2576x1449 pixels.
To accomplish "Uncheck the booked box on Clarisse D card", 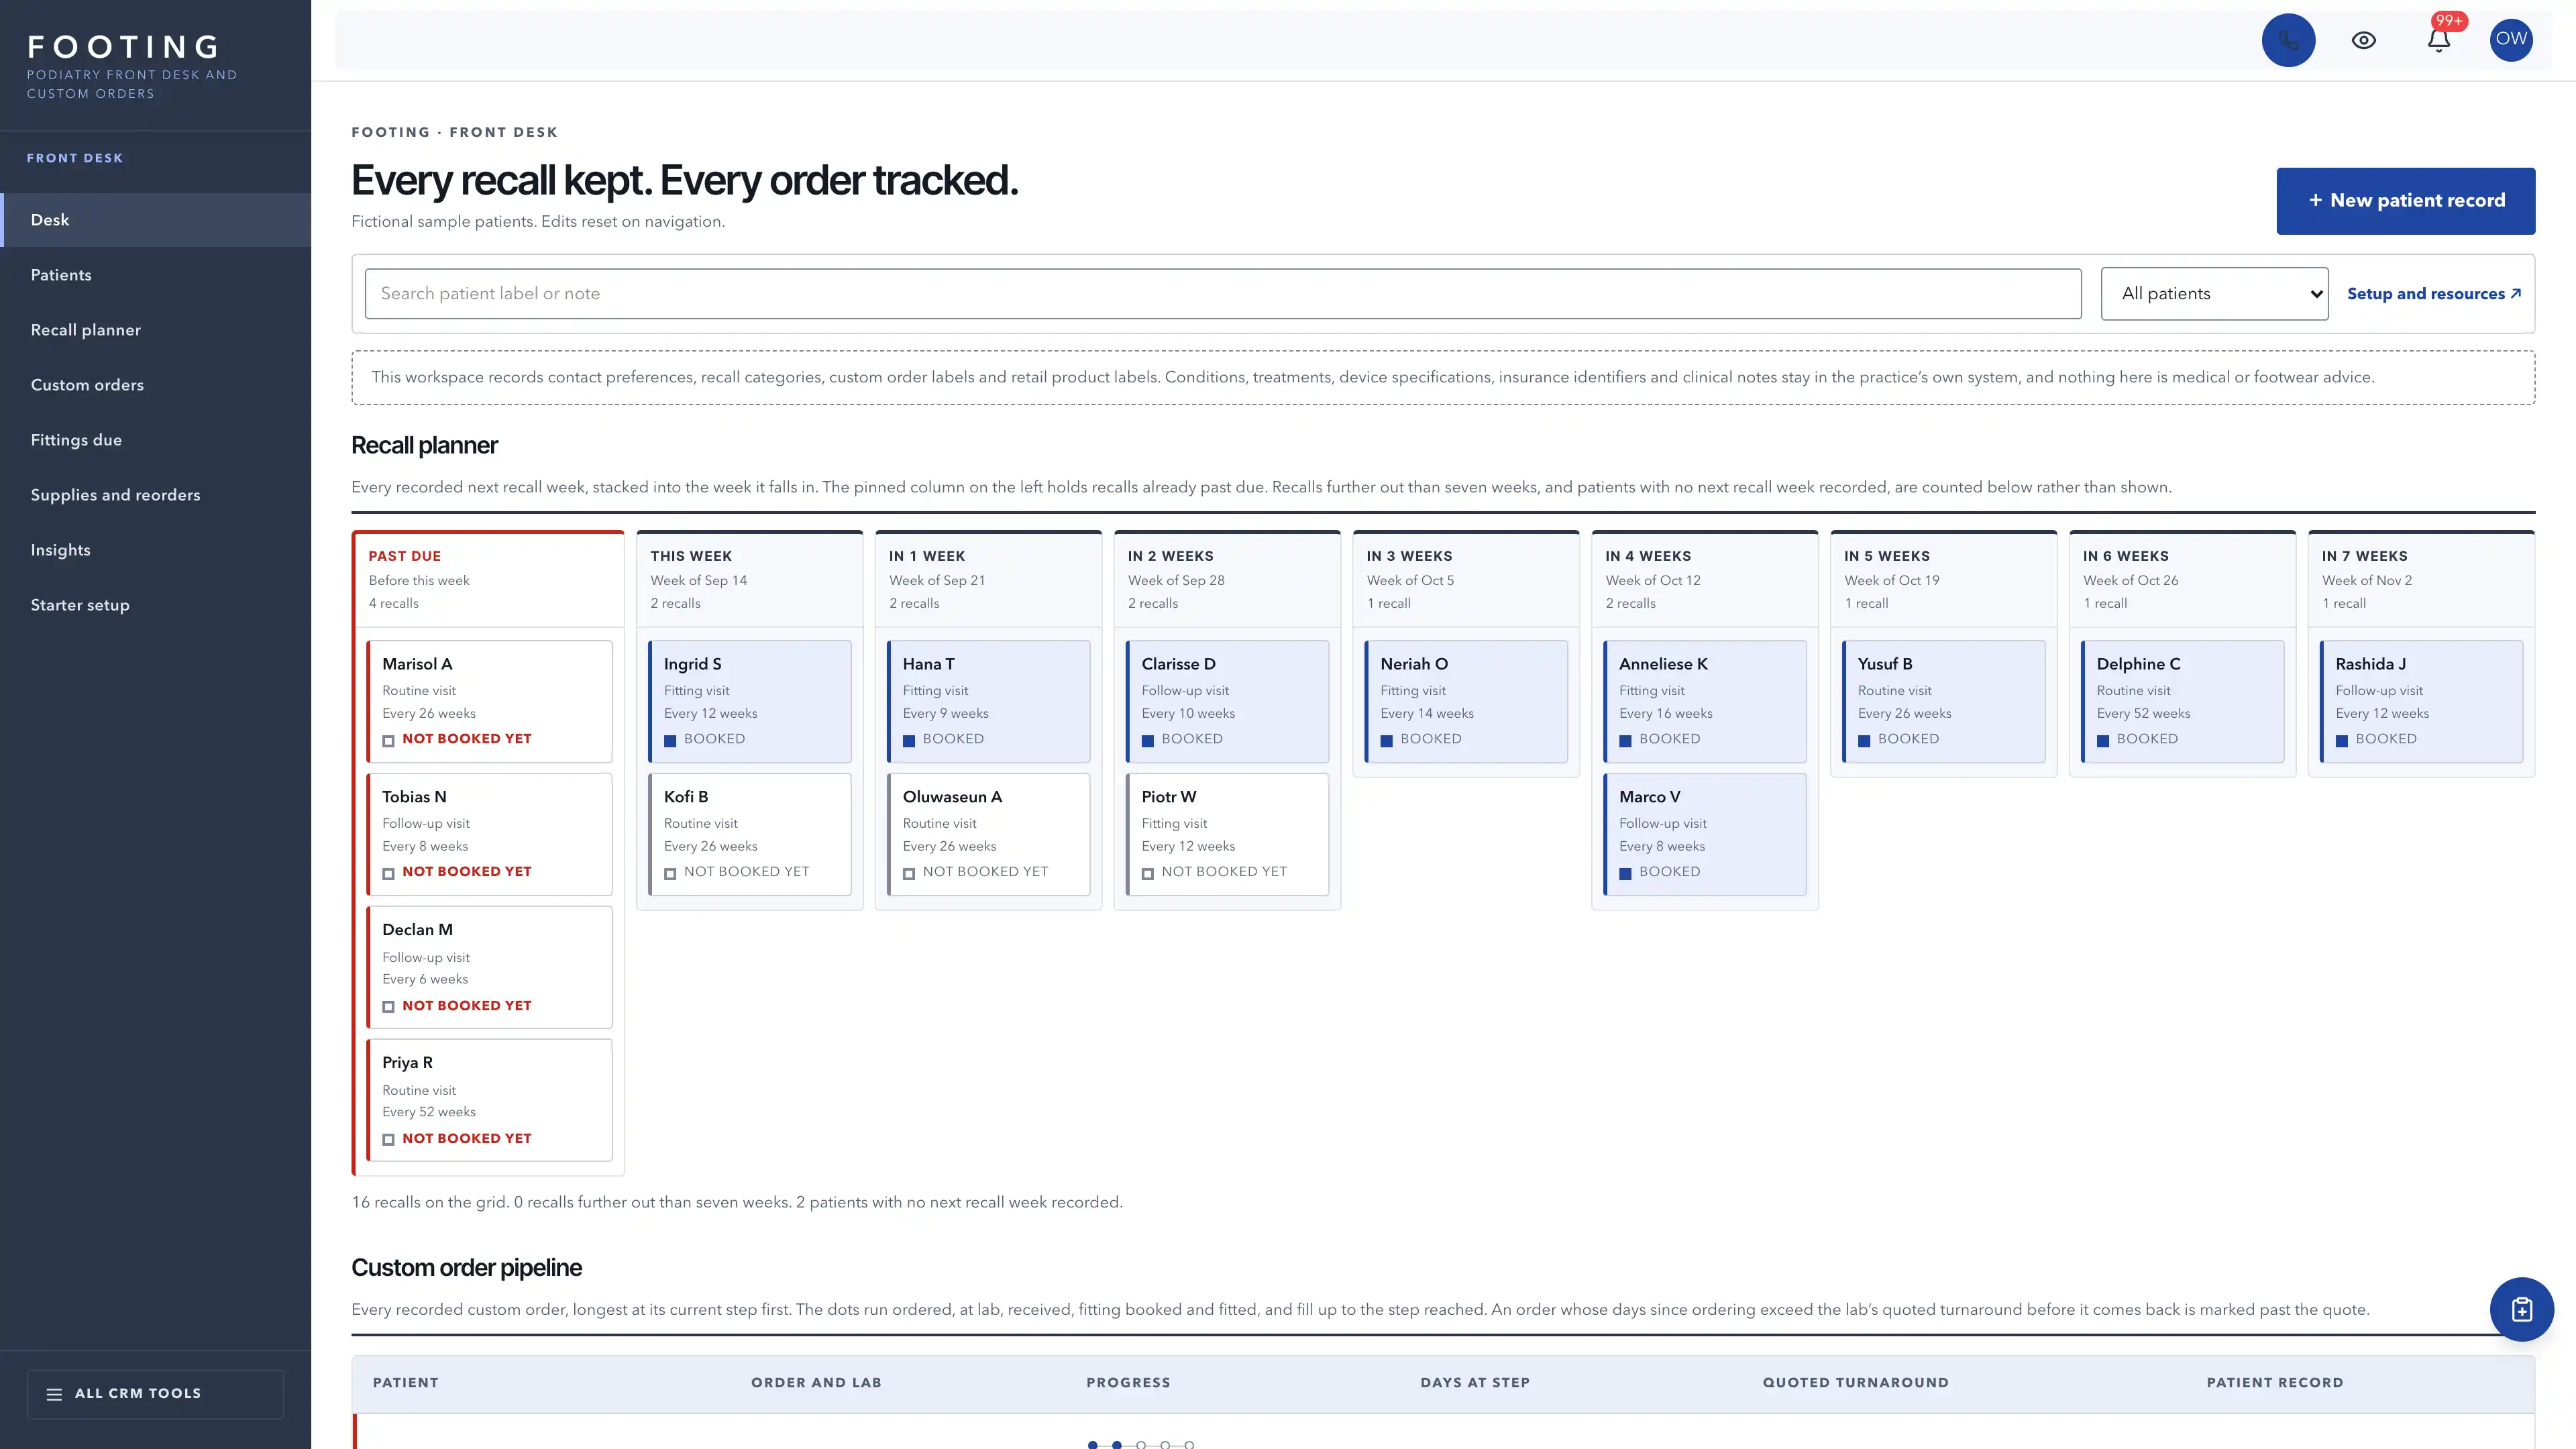I will (1148, 740).
